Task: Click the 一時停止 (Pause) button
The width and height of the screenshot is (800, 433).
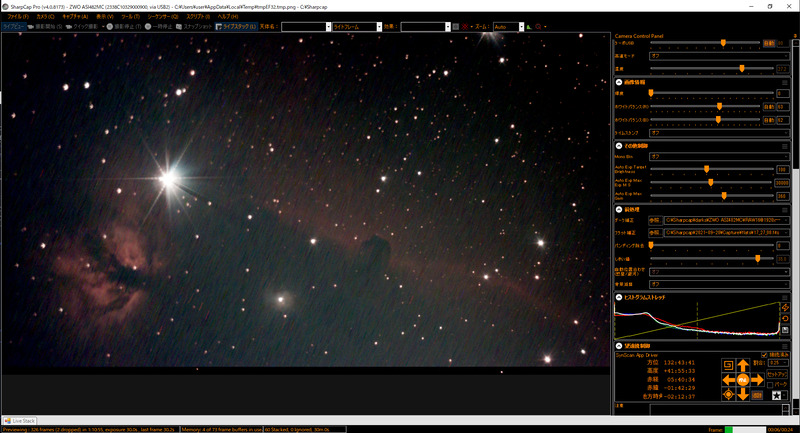Action: (159, 27)
